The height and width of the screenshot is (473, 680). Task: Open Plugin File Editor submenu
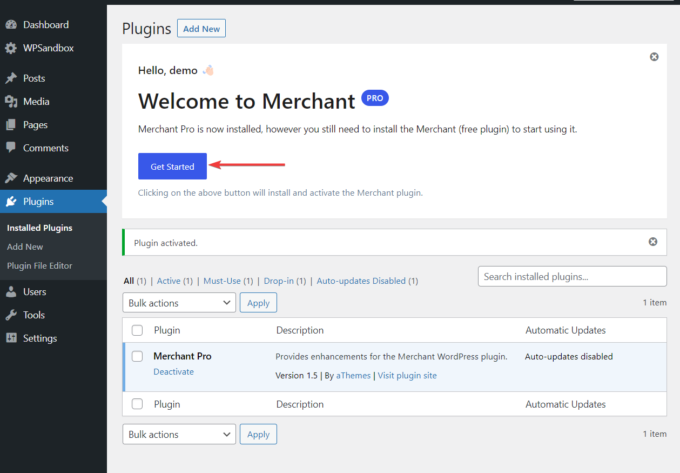[x=39, y=266]
